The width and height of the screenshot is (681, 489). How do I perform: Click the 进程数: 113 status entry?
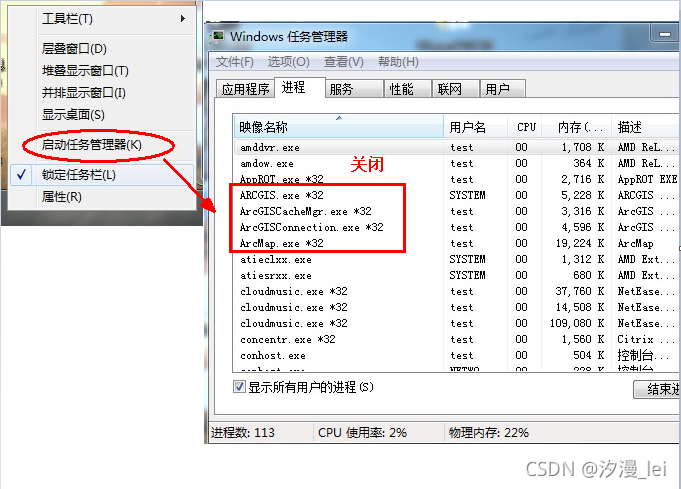point(243,433)
